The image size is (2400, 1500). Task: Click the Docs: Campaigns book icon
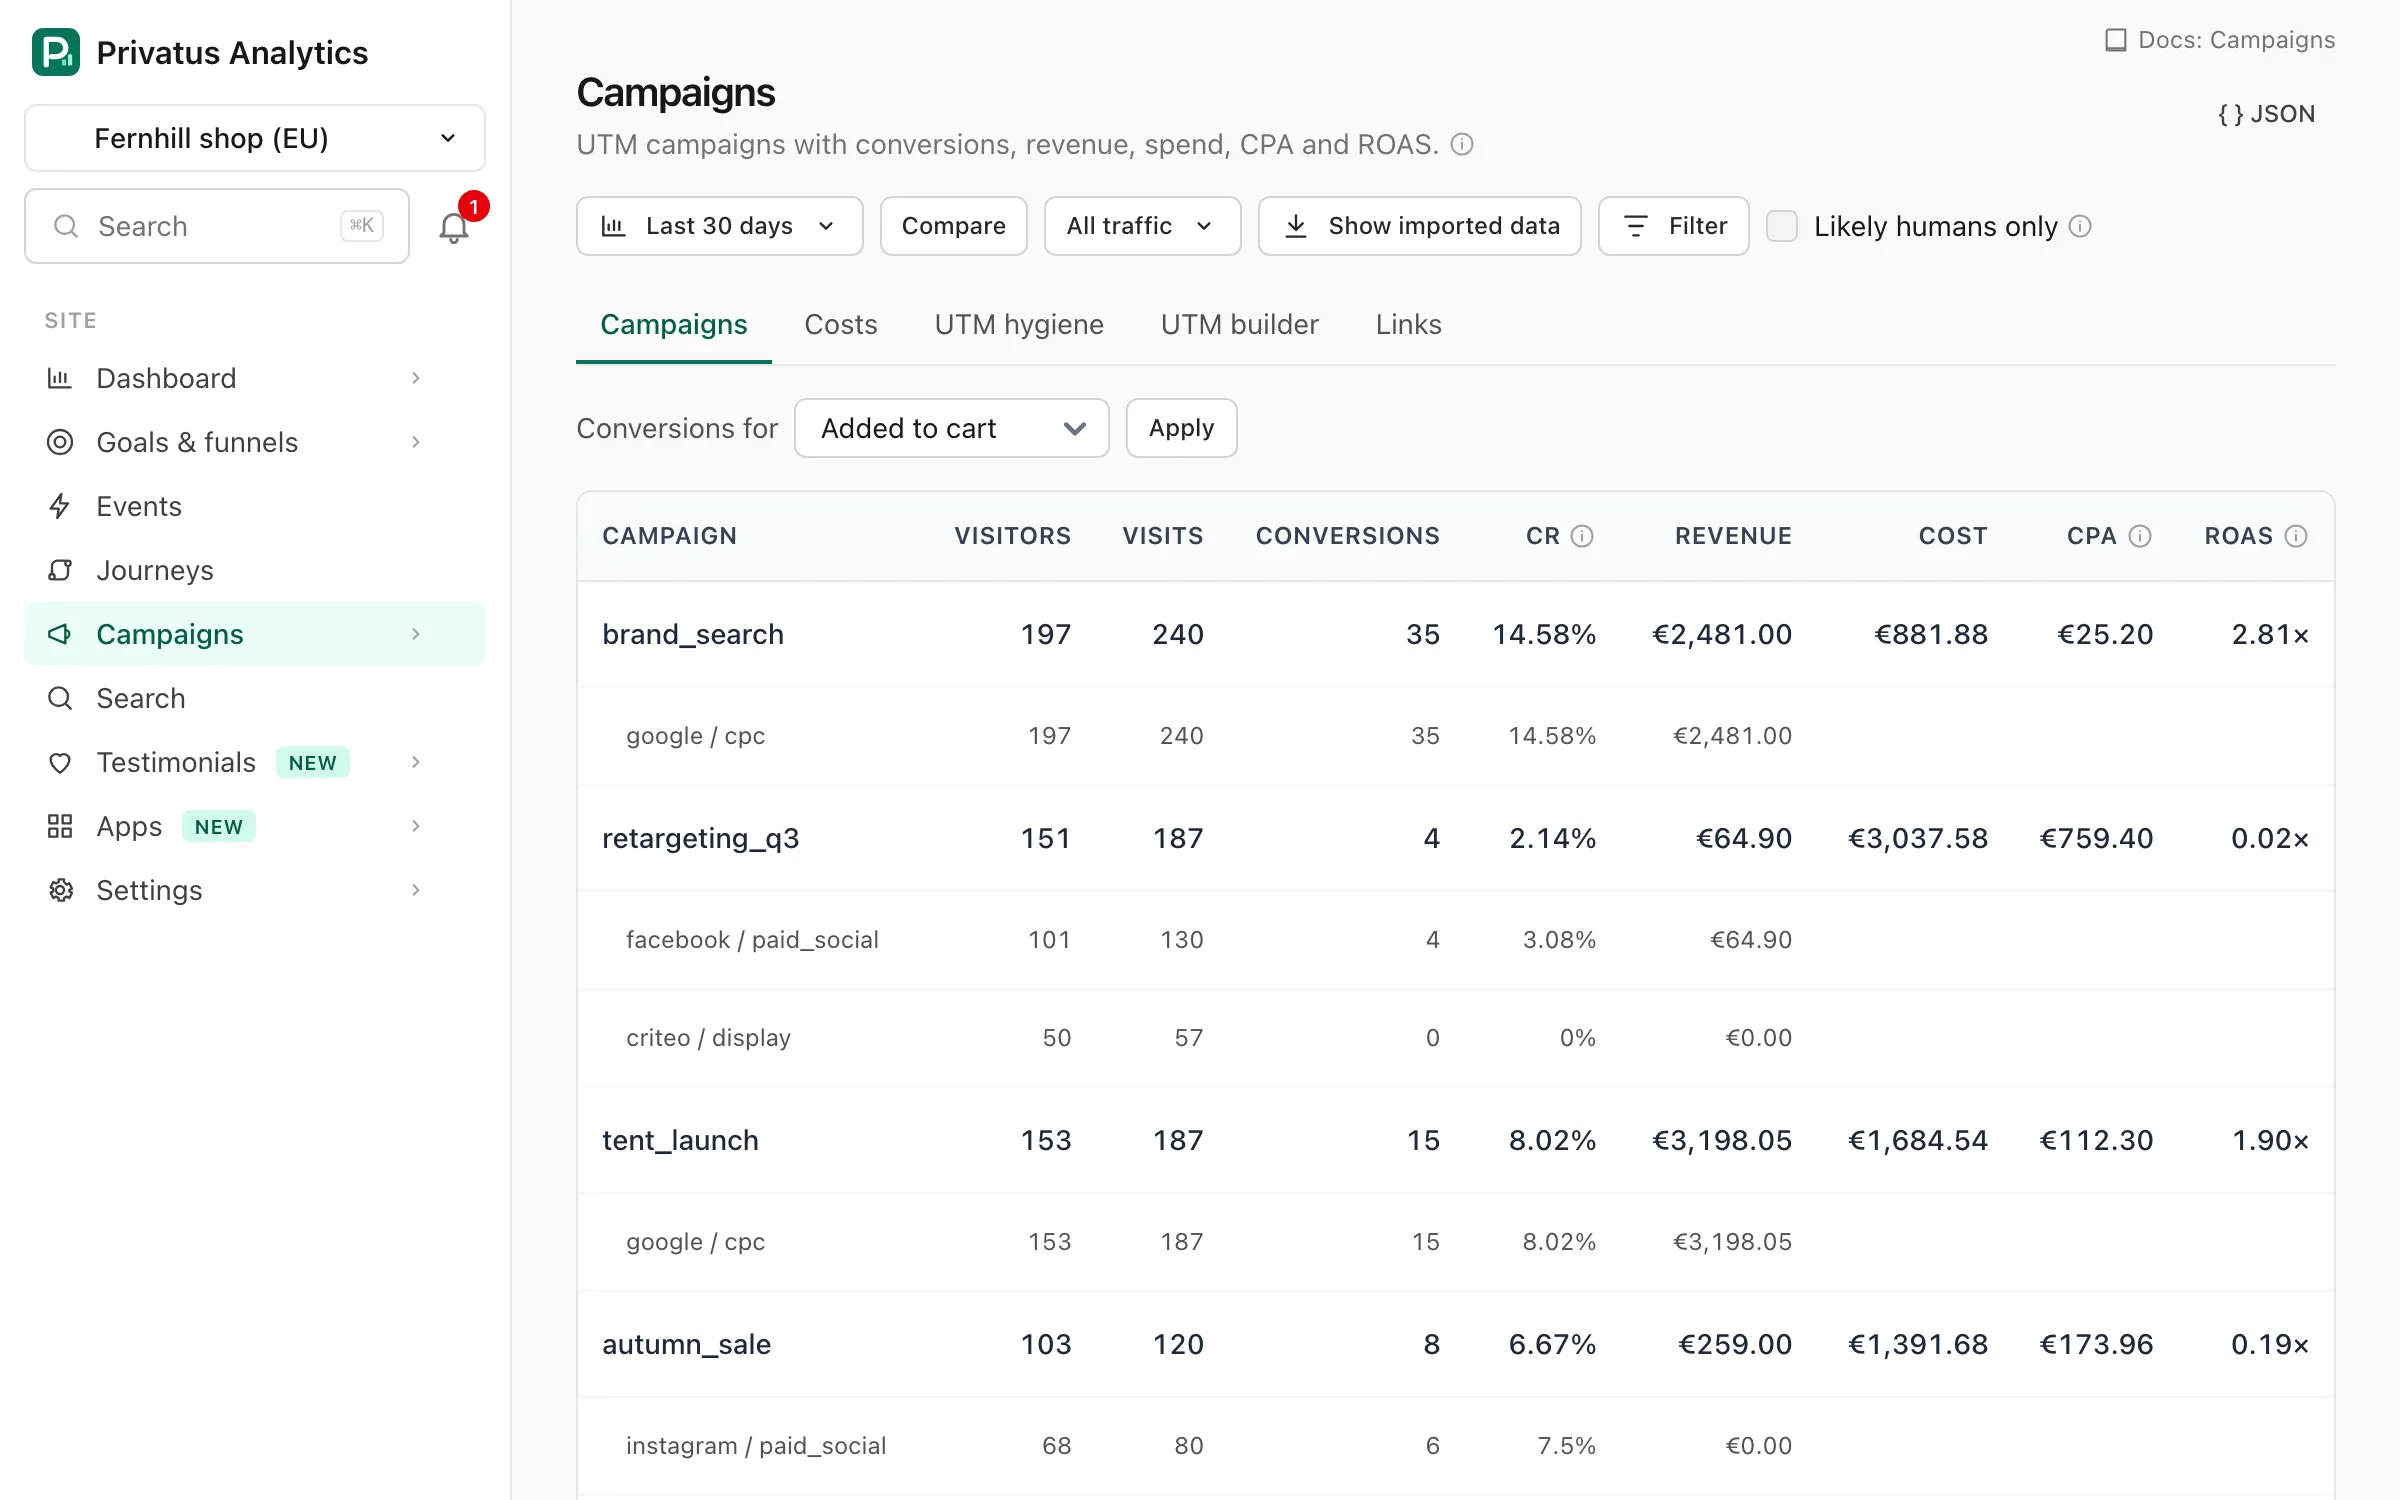[2116, 40]
